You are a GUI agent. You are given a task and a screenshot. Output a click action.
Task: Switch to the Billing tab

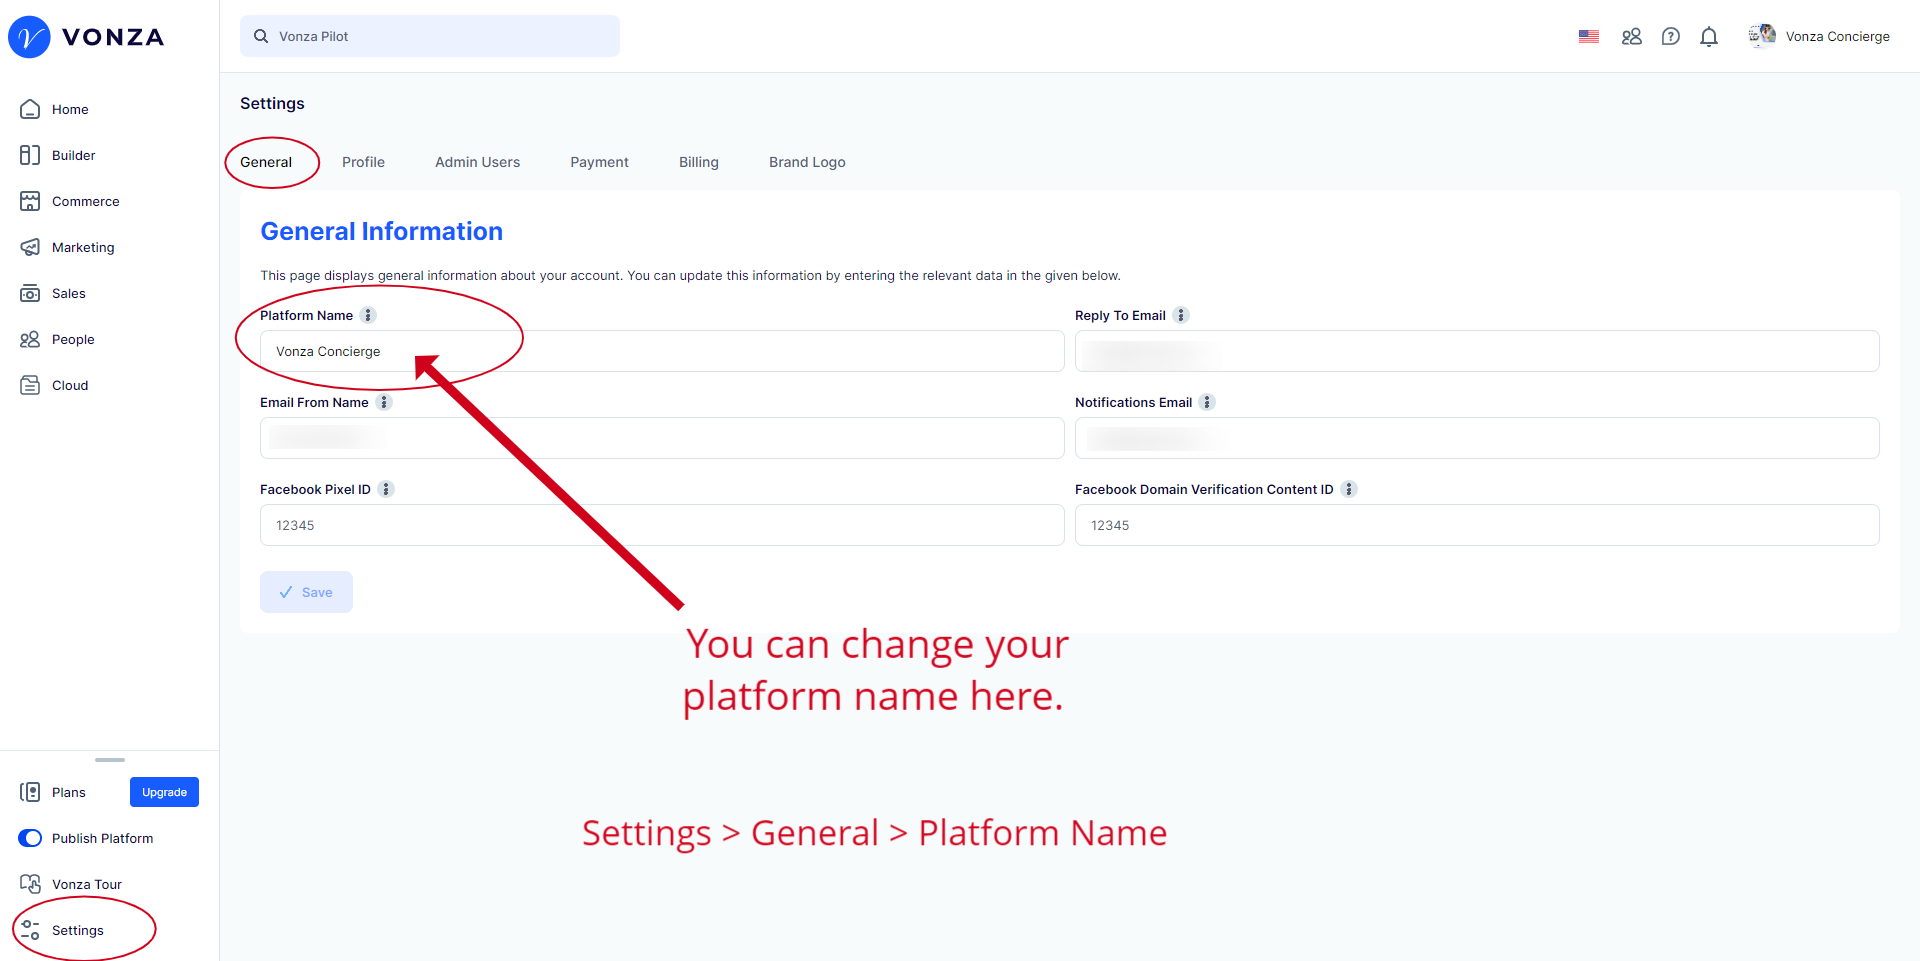point(699,162)
